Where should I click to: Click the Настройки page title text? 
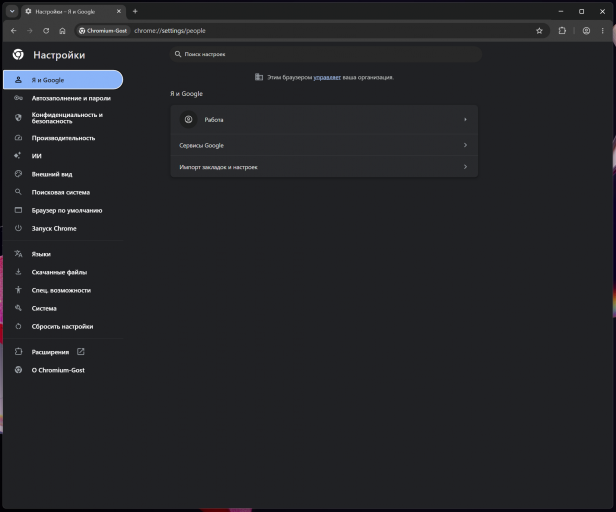coord(59,55)
